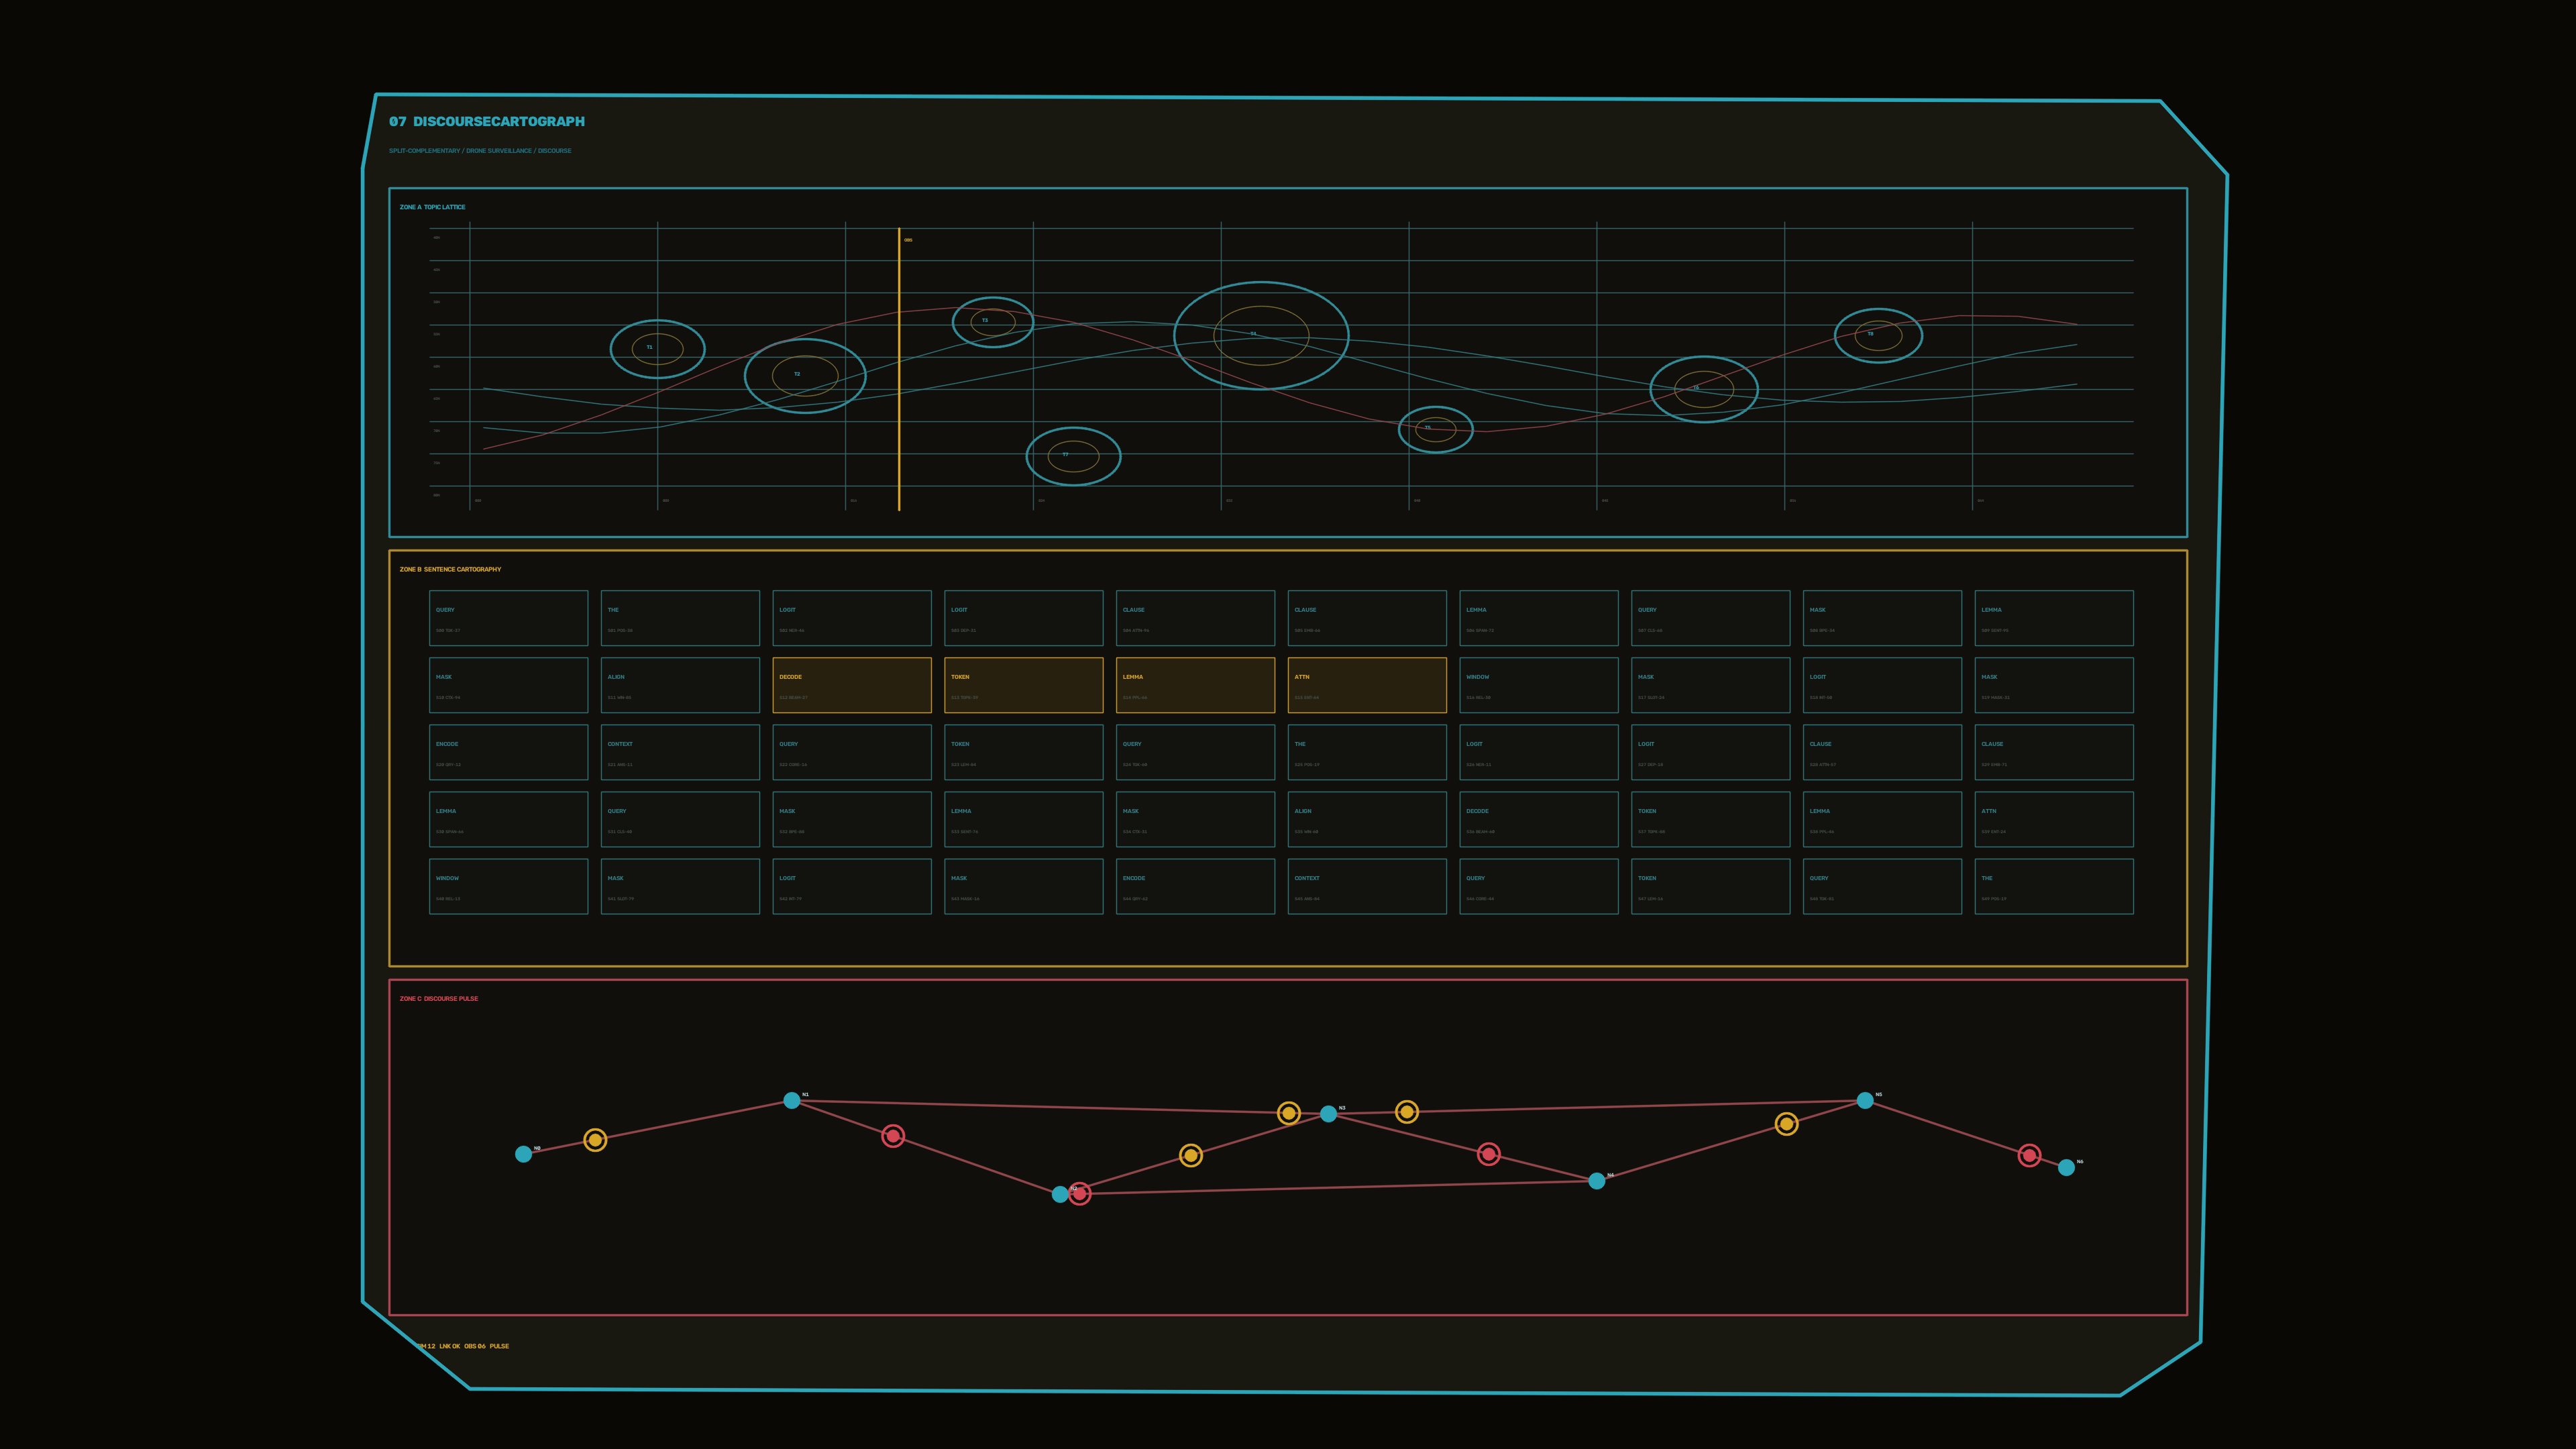
Task: Select topic circle T5
Action: 1435,429
